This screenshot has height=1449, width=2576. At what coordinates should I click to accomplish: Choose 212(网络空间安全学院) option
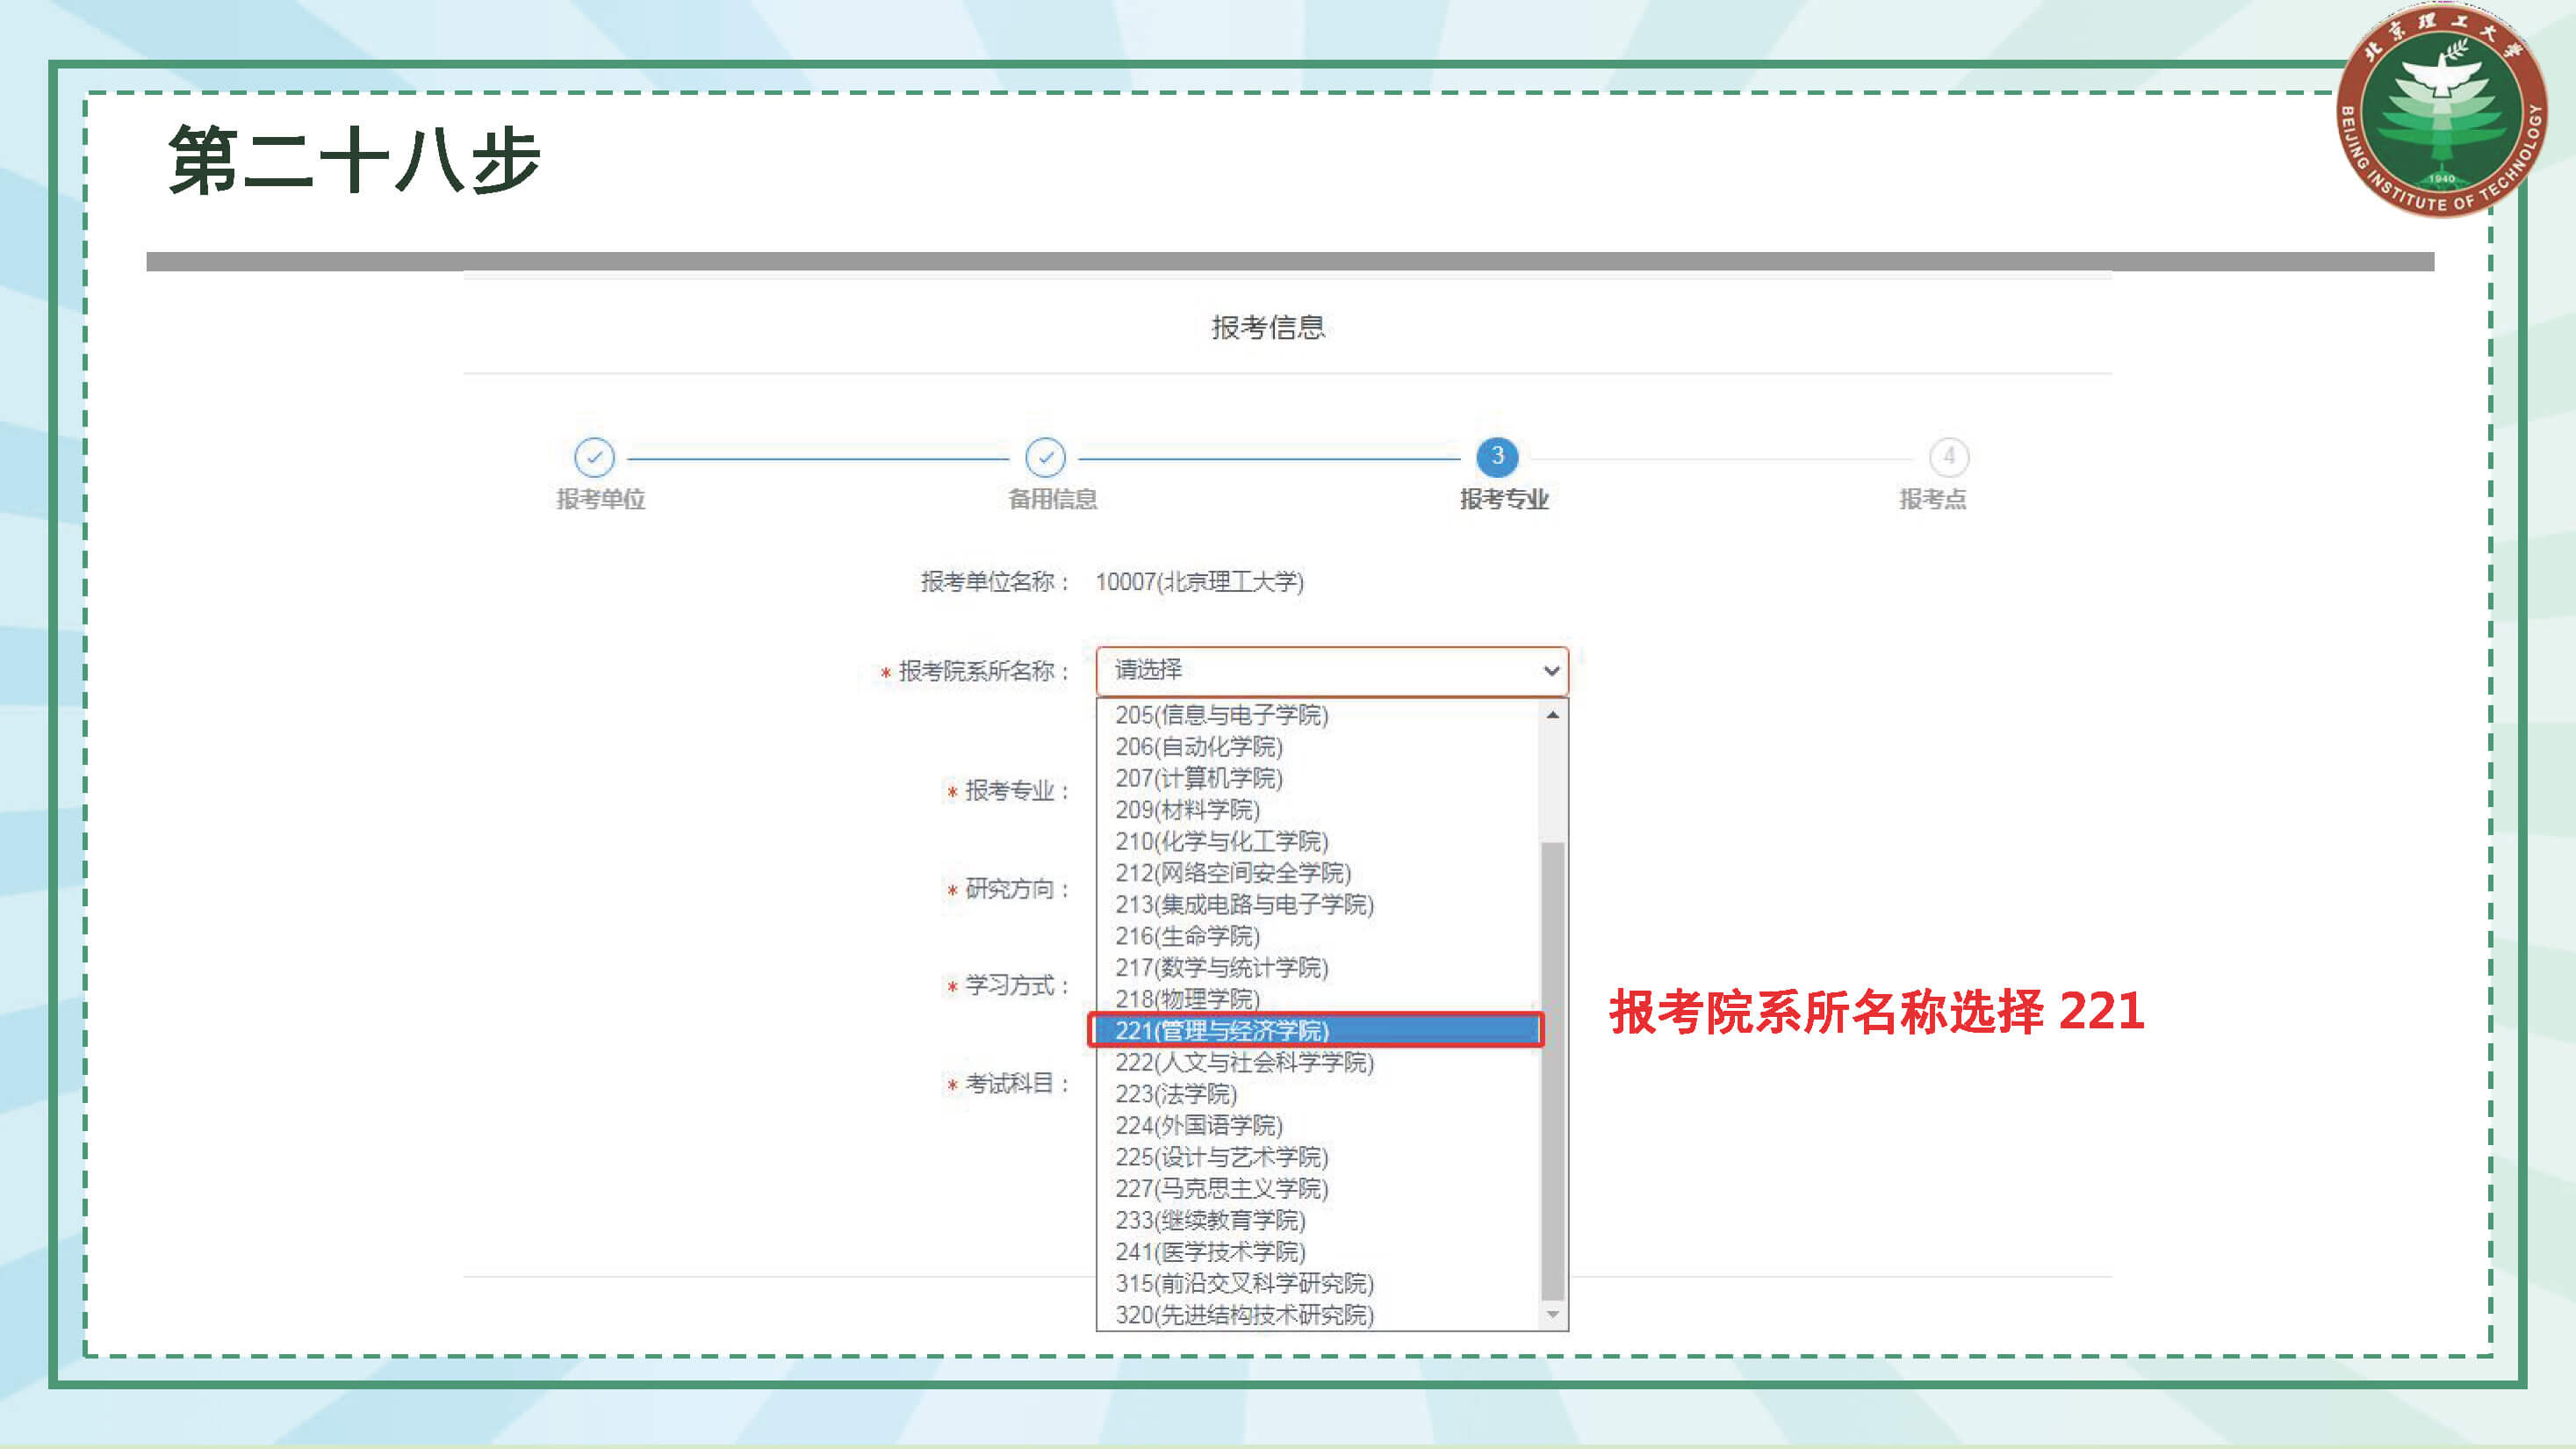click(1233, 873)
